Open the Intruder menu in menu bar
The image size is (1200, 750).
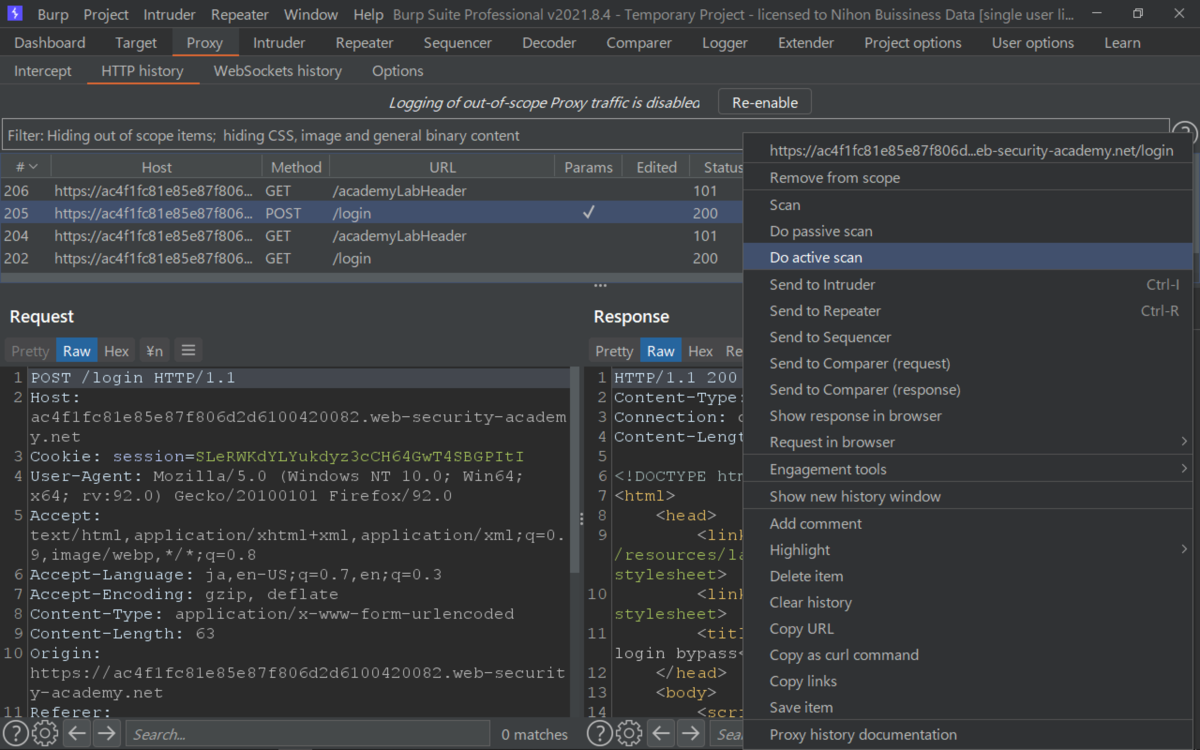170,15
